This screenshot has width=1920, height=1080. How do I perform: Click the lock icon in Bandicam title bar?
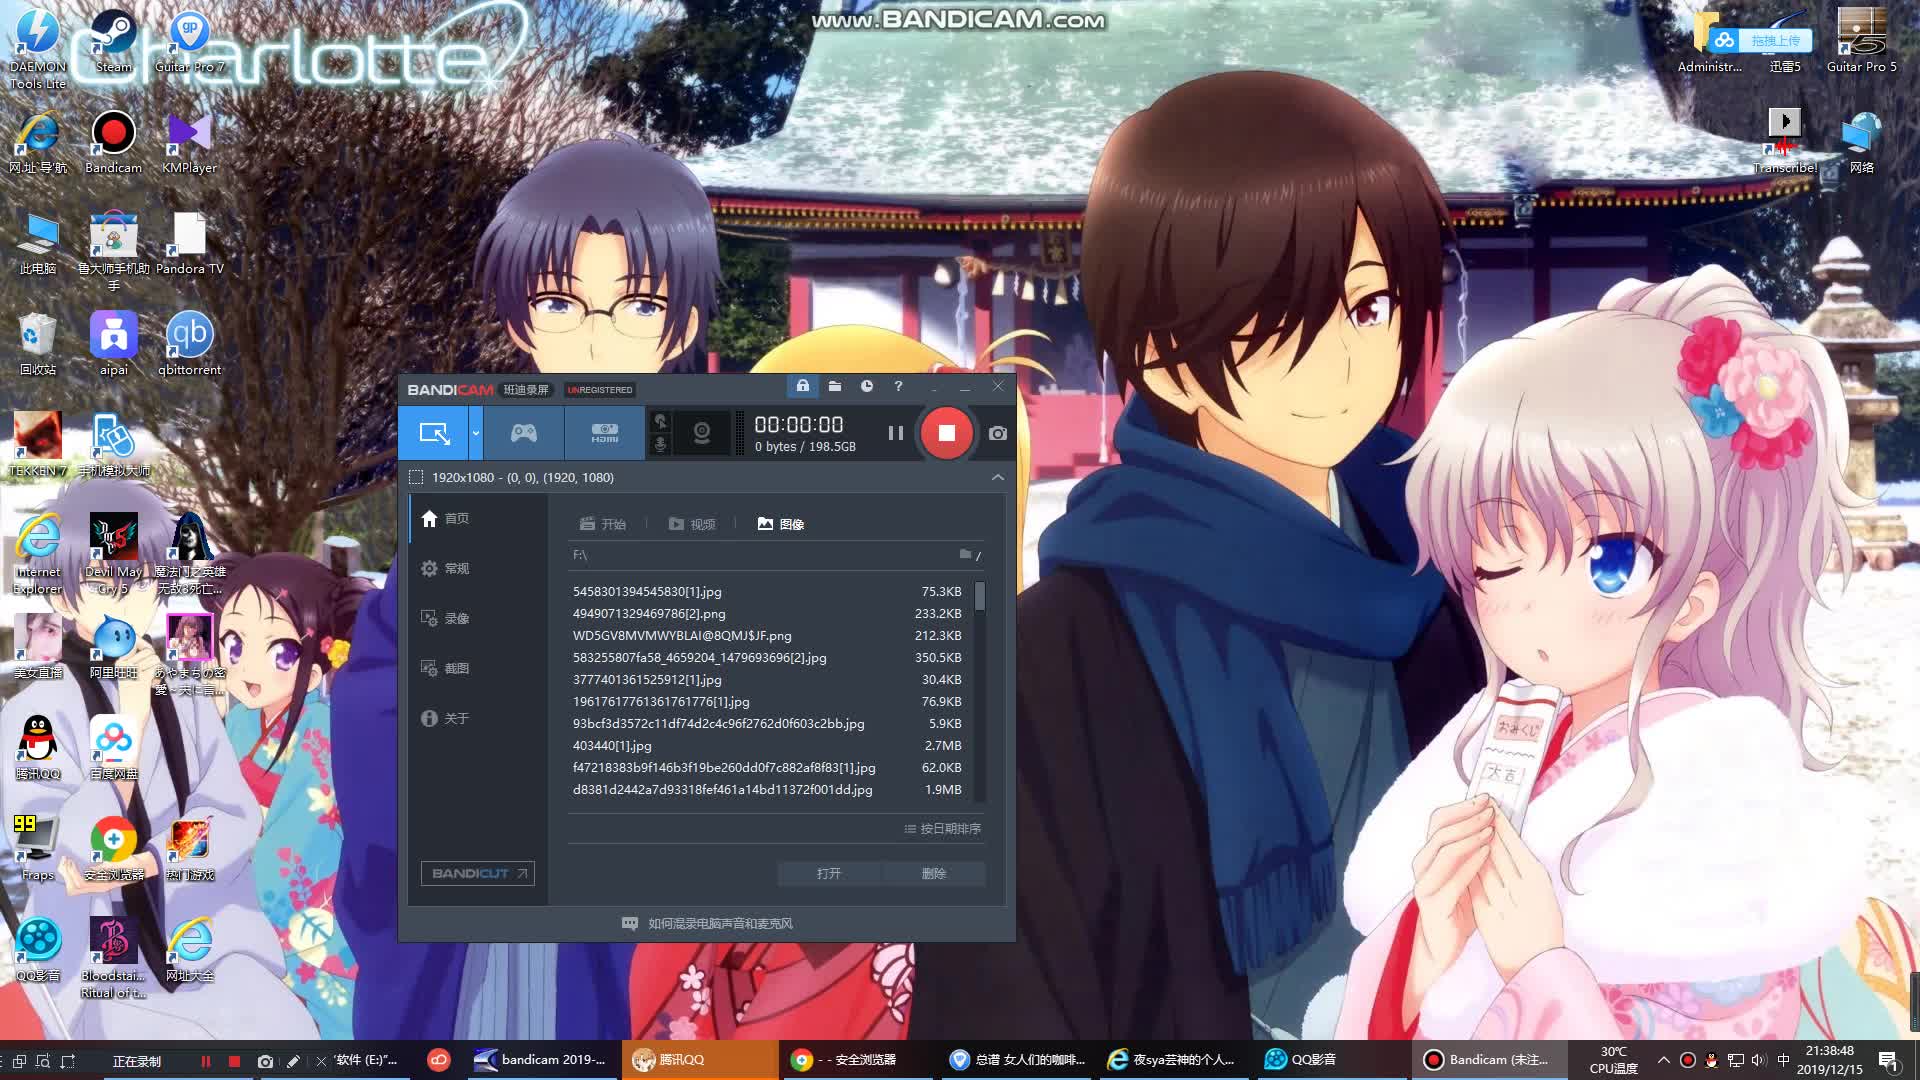click(802, 386)
